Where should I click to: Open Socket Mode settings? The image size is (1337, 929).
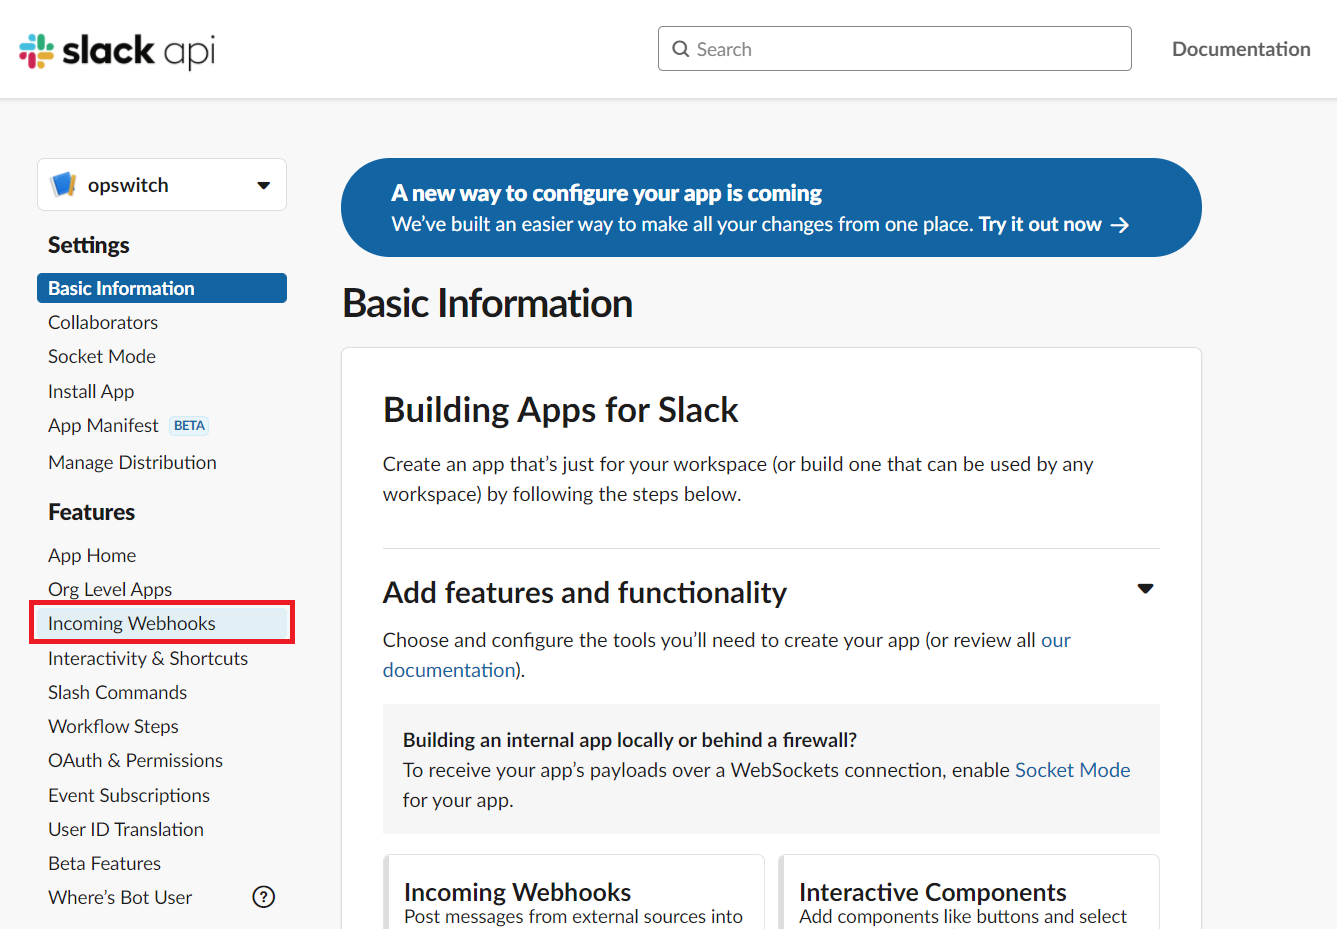click(x=101, y=356)
